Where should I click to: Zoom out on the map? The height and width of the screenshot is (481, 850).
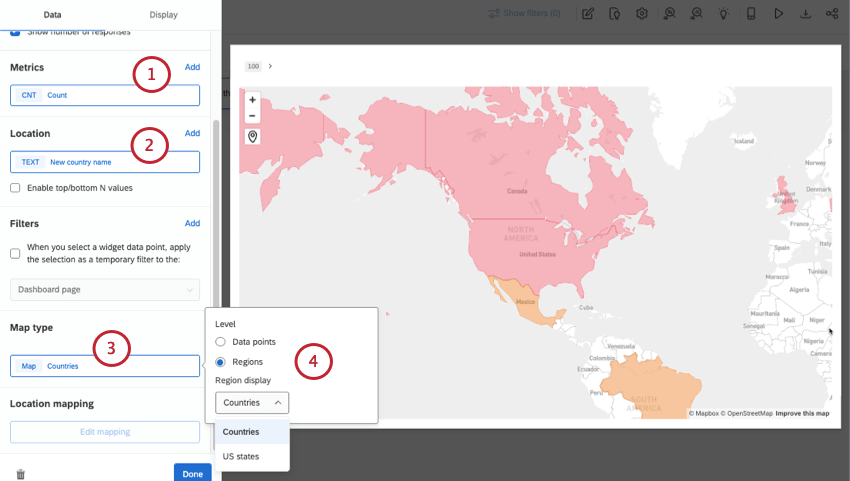tap(252, 116)
